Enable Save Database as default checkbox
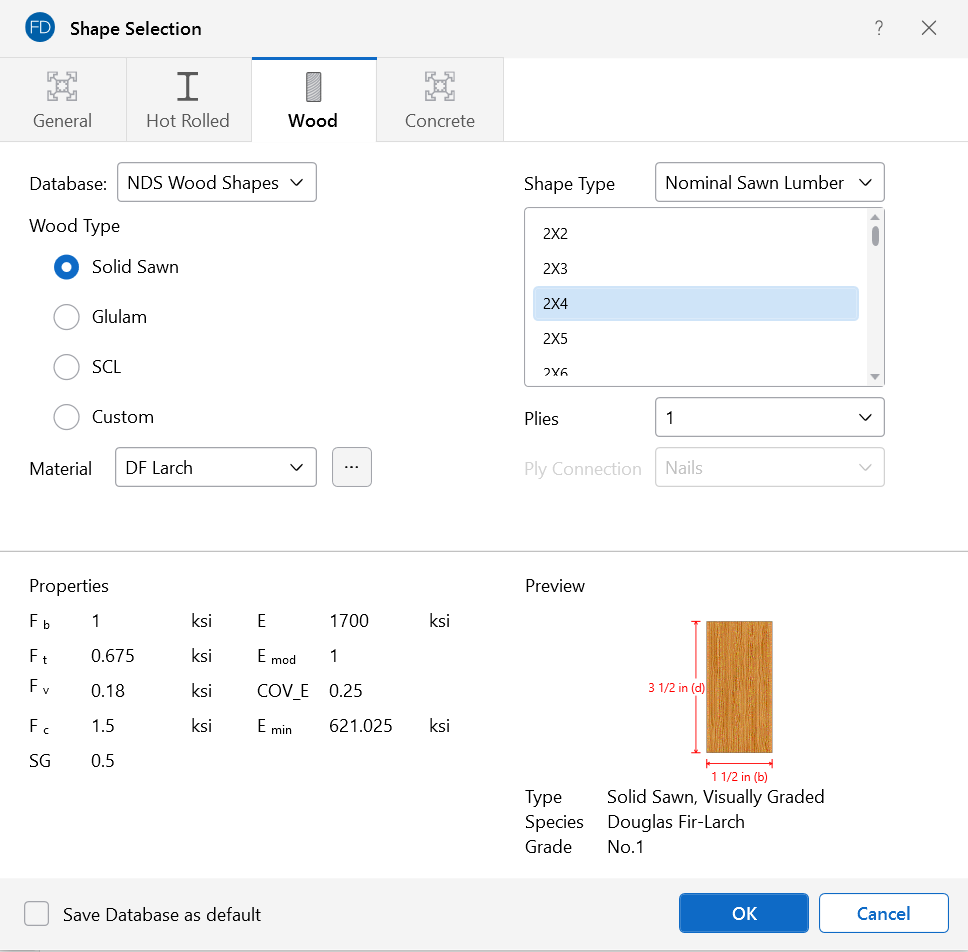This screenshot has width=968, height=952. coord(37,914)
